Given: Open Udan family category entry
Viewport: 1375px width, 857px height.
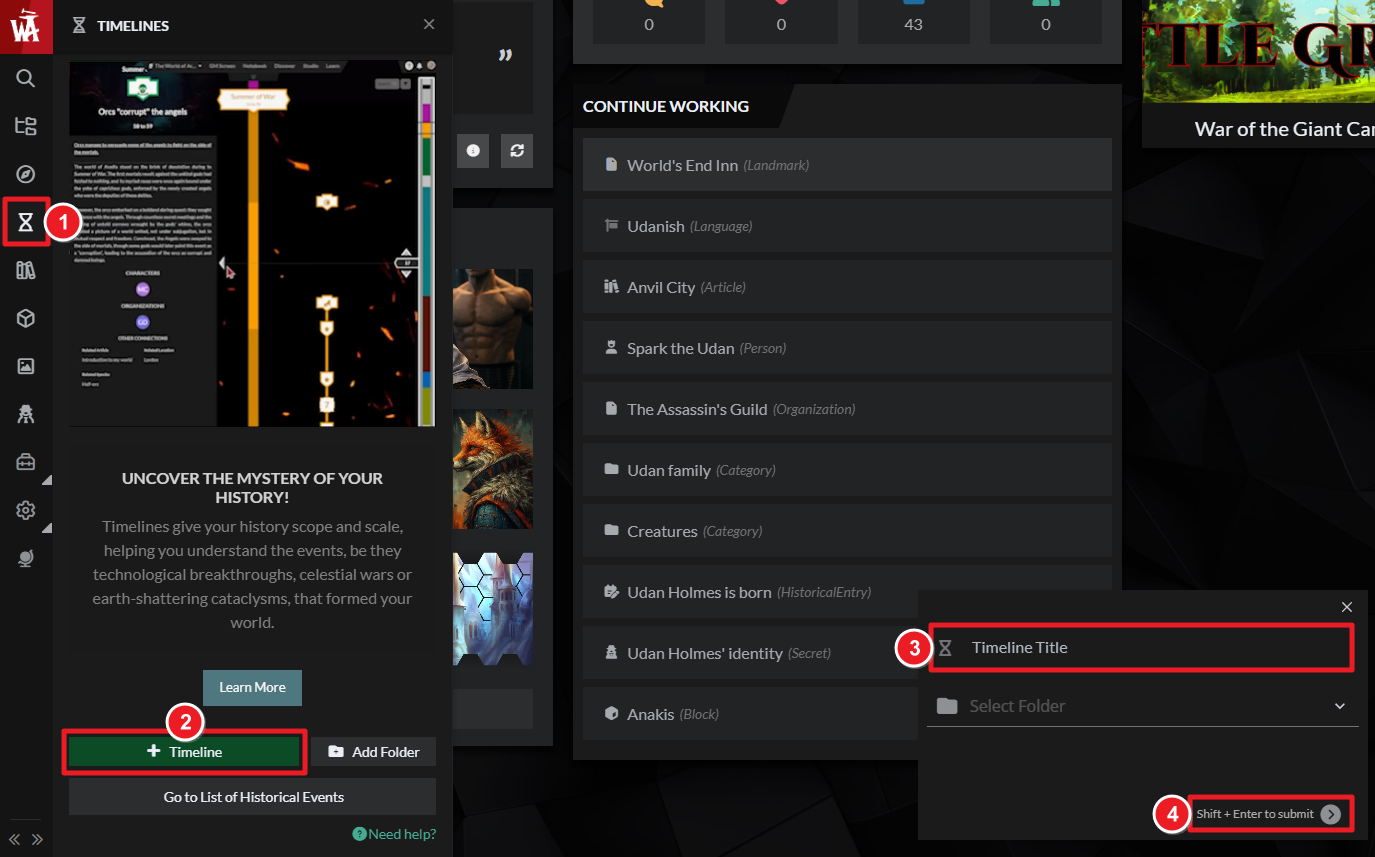Looking at the screenshot, I should click(847, 470).
